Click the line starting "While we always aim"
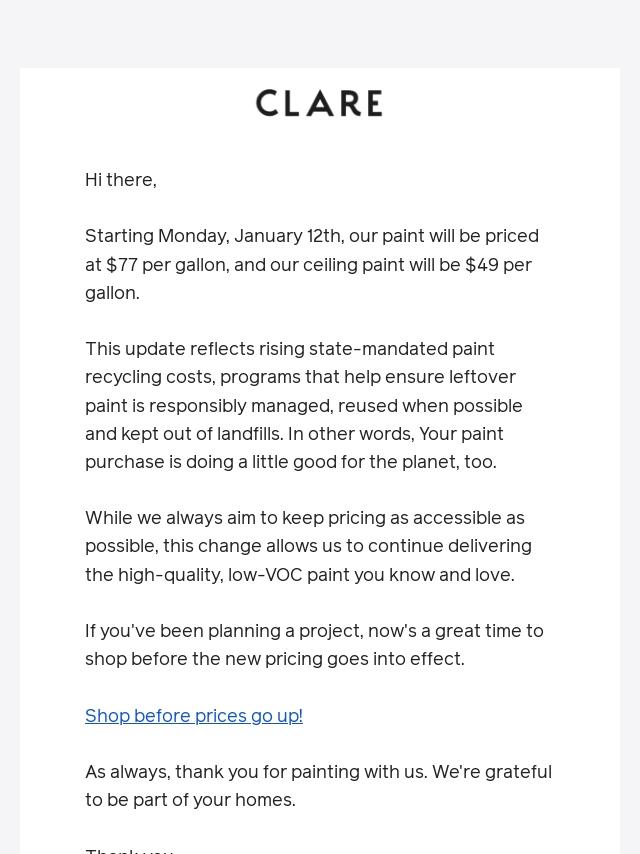The height and width of the screenshot is (854, 640). [x=304, y=518]
